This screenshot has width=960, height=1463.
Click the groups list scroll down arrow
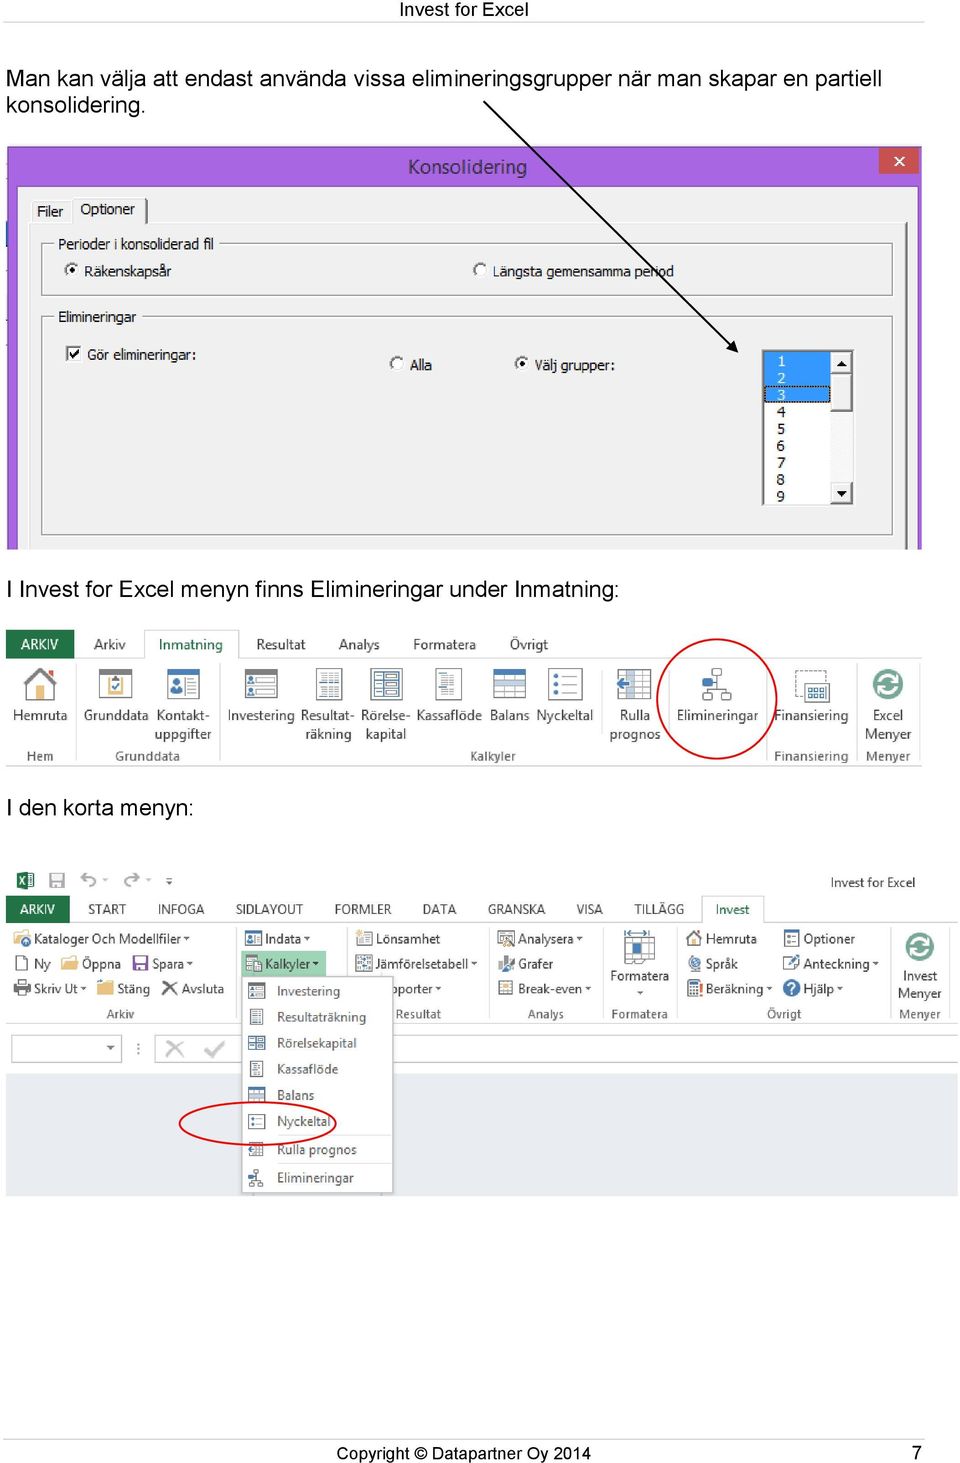click(x=842, y=494)
